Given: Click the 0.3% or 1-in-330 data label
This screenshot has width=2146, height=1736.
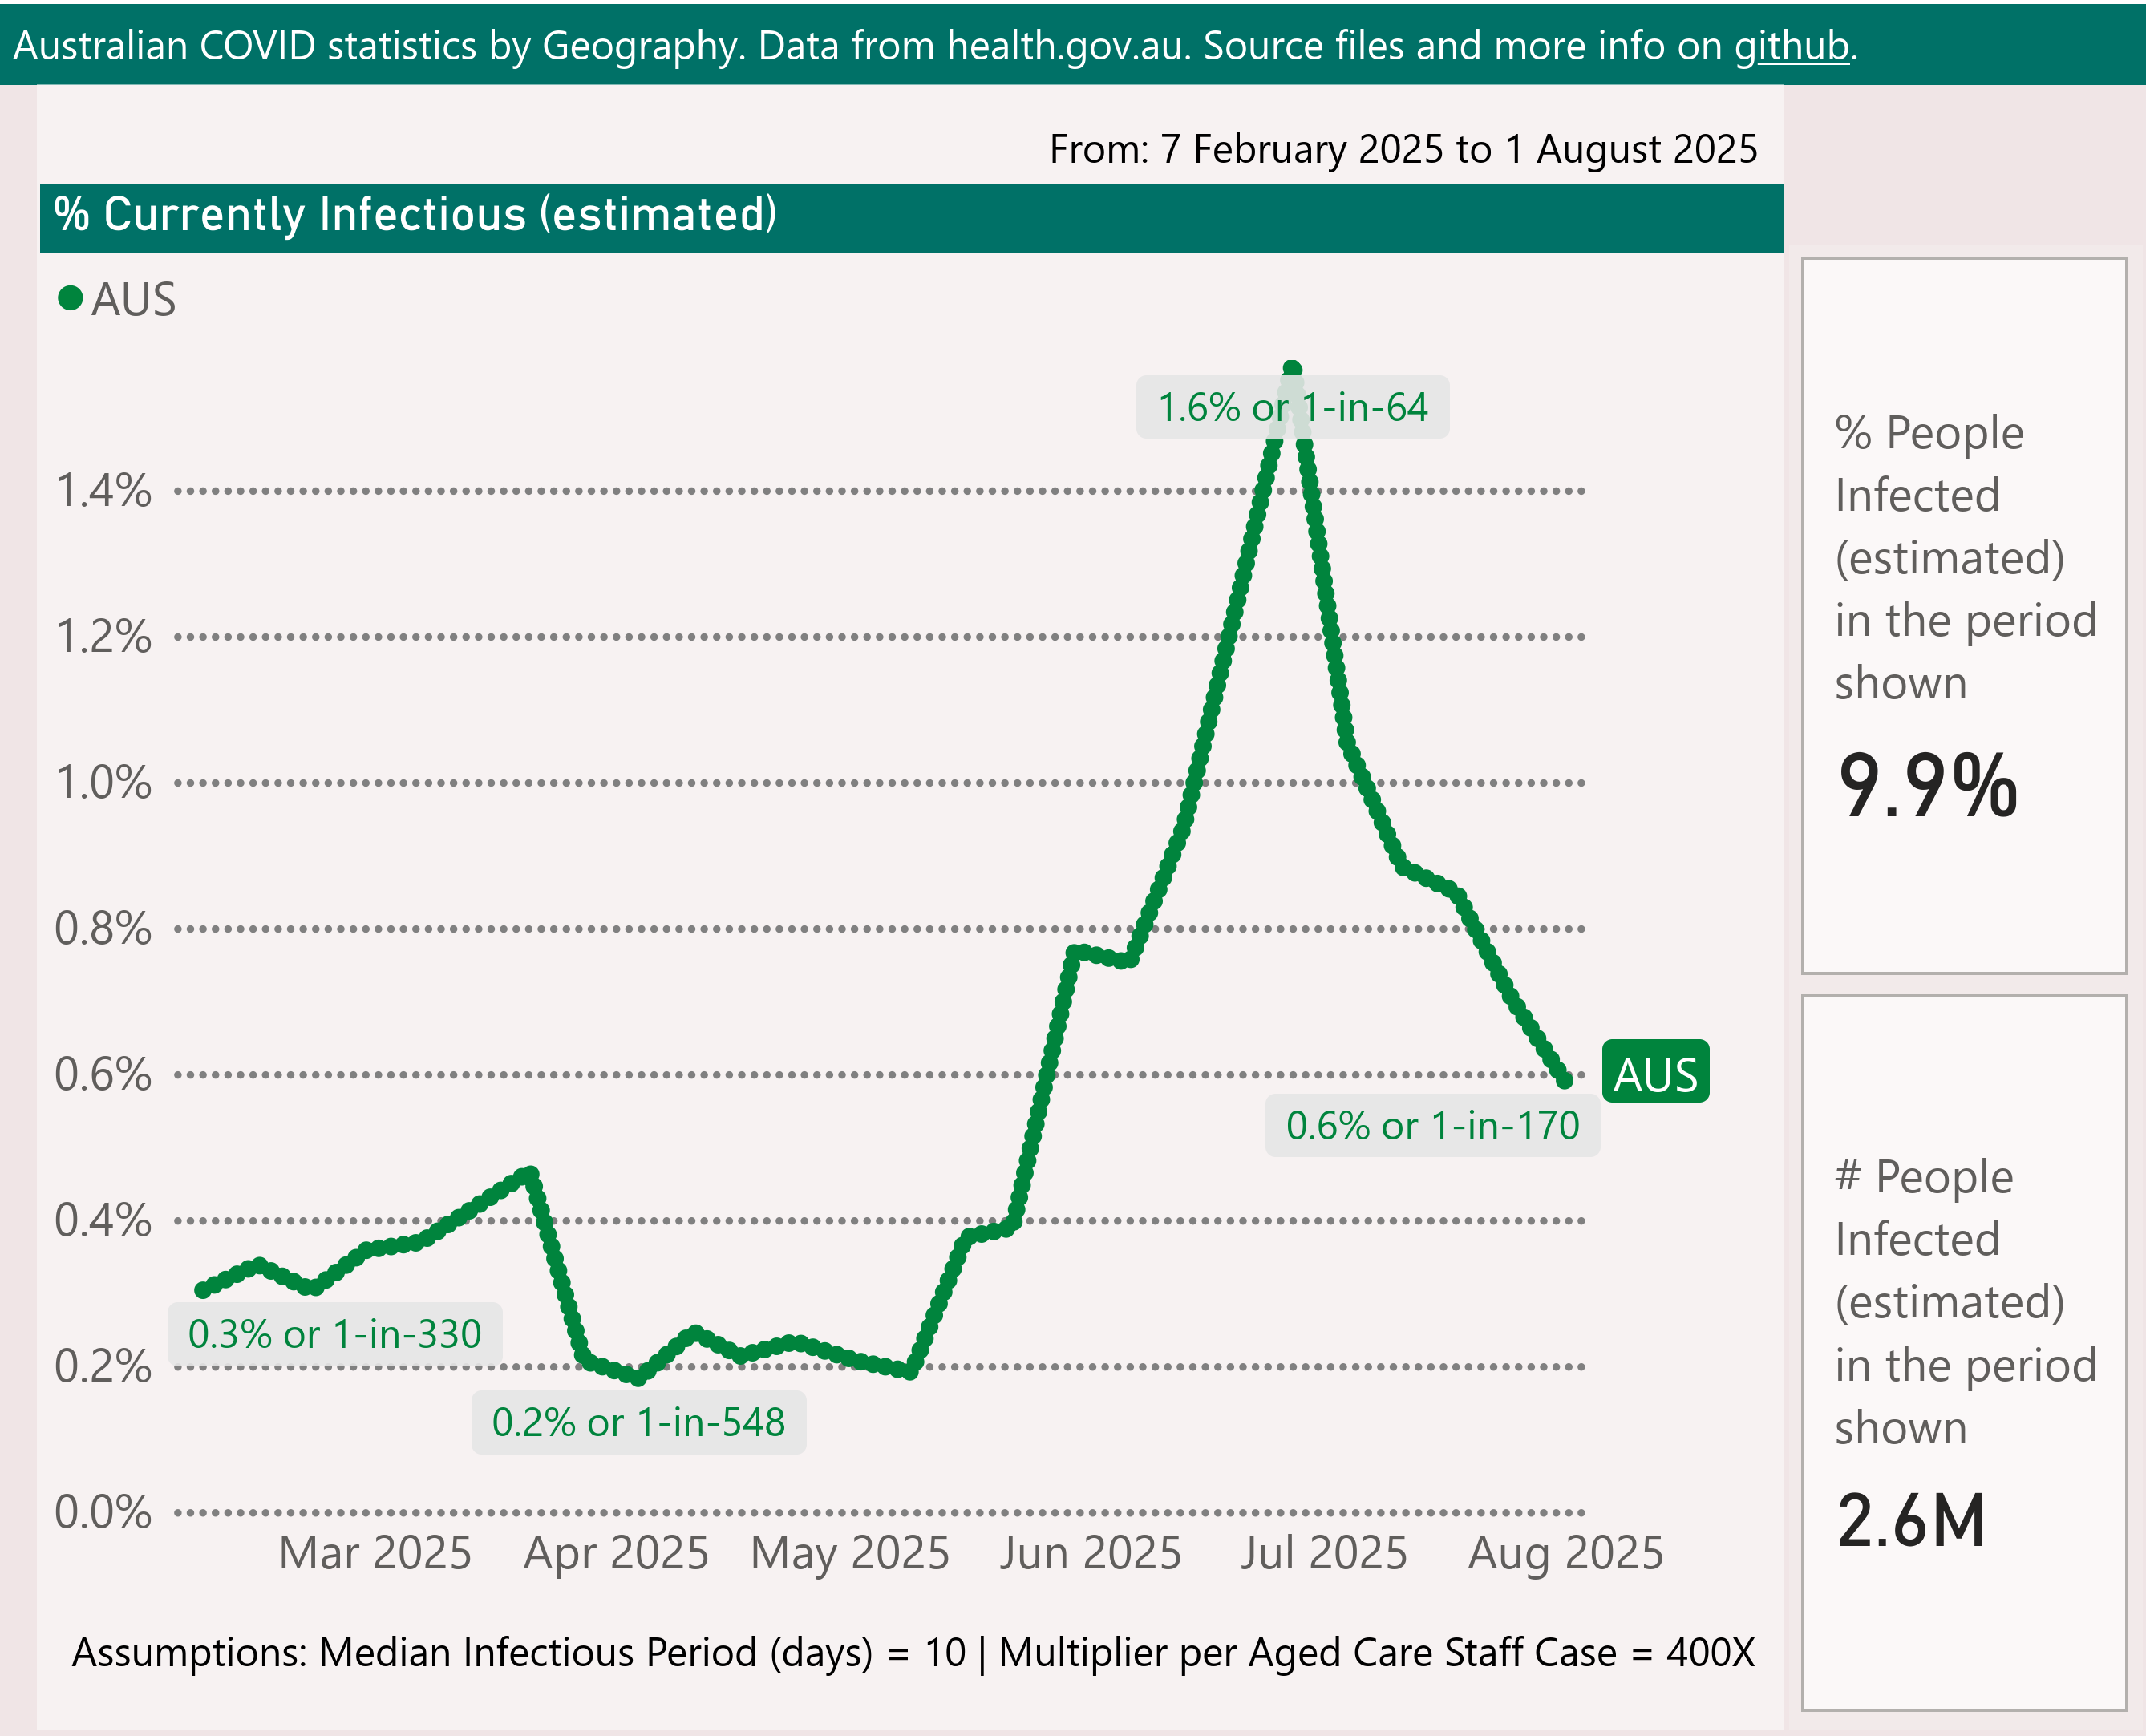Looking at the screenshot, I should click(x=334, y=1334).
